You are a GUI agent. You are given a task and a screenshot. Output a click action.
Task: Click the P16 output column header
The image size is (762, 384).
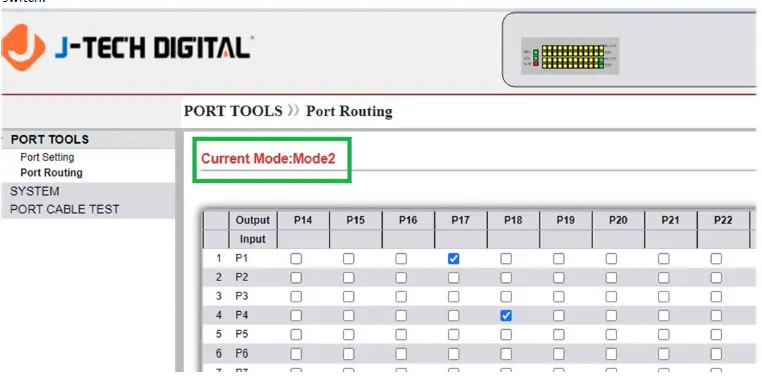(408, 220)
